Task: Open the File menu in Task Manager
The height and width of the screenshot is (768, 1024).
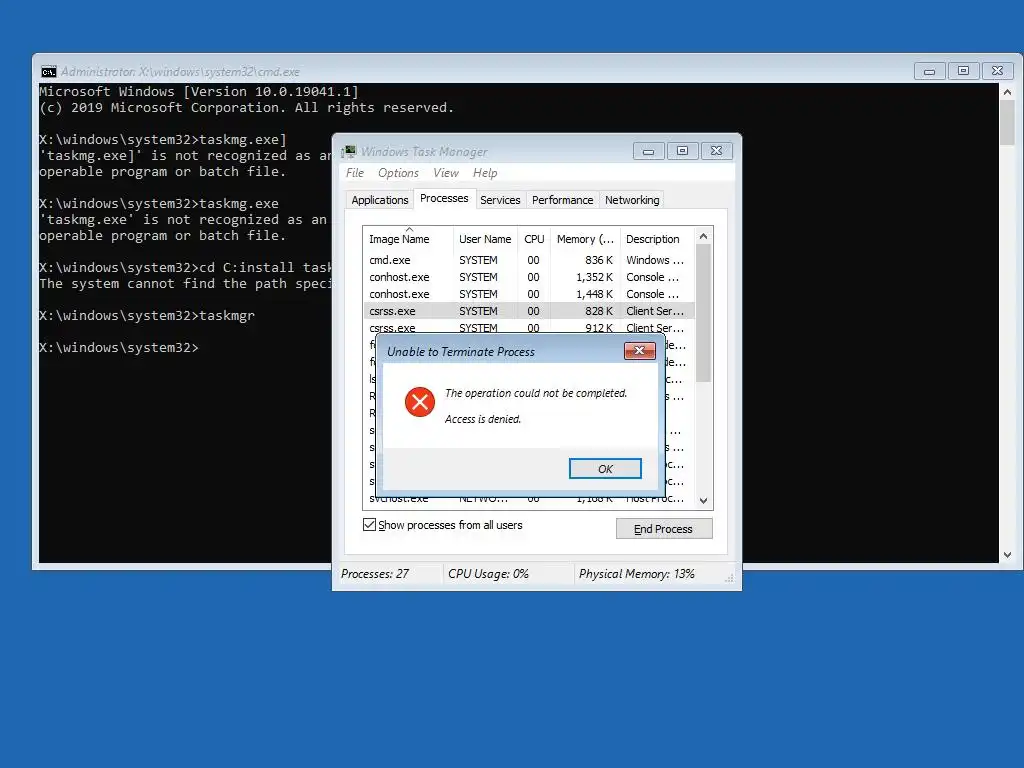Action: pos(355,172)
